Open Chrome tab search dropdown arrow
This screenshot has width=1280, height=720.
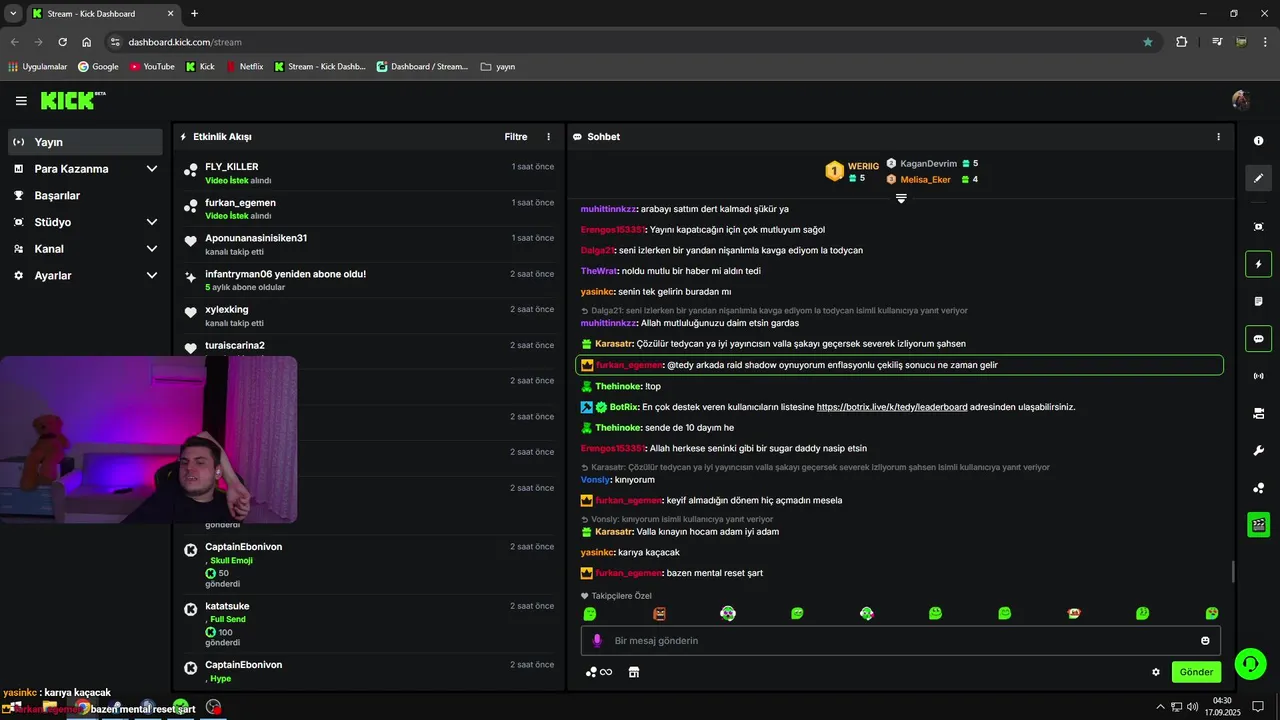pos(13,13)
